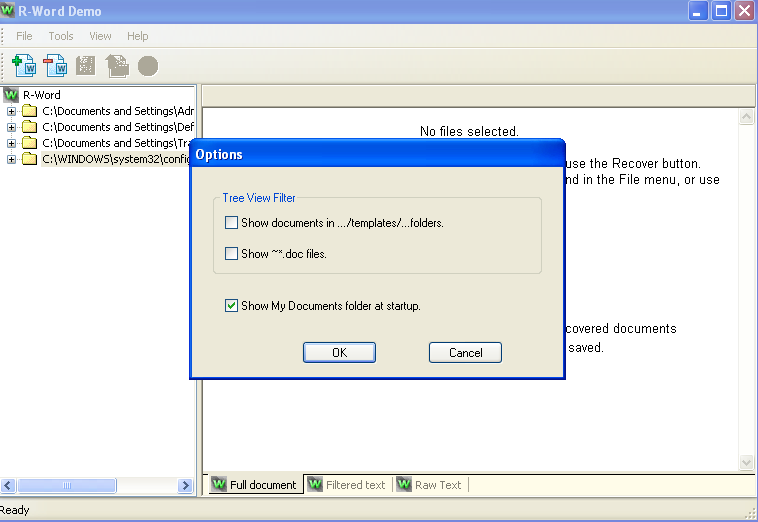
Task: Click the grayed recover files toolbar icon
Action: pos(117,66)
